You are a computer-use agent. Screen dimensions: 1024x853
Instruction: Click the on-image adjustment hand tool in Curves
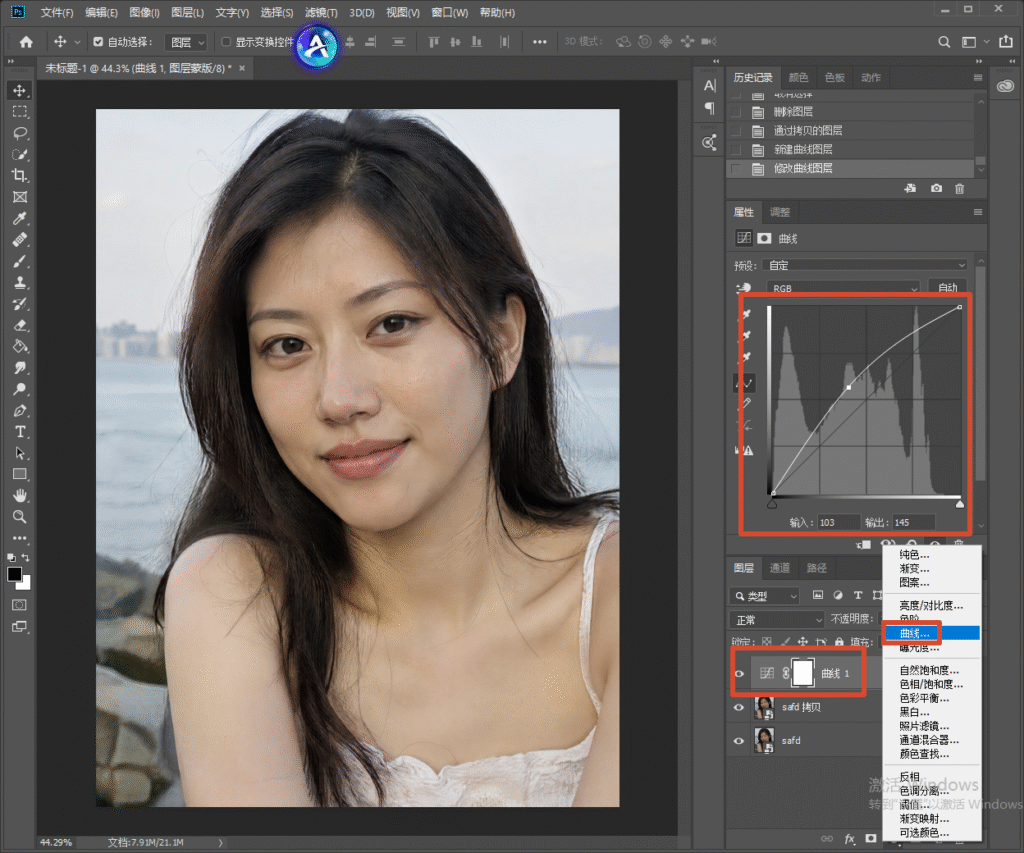[743, 288]
